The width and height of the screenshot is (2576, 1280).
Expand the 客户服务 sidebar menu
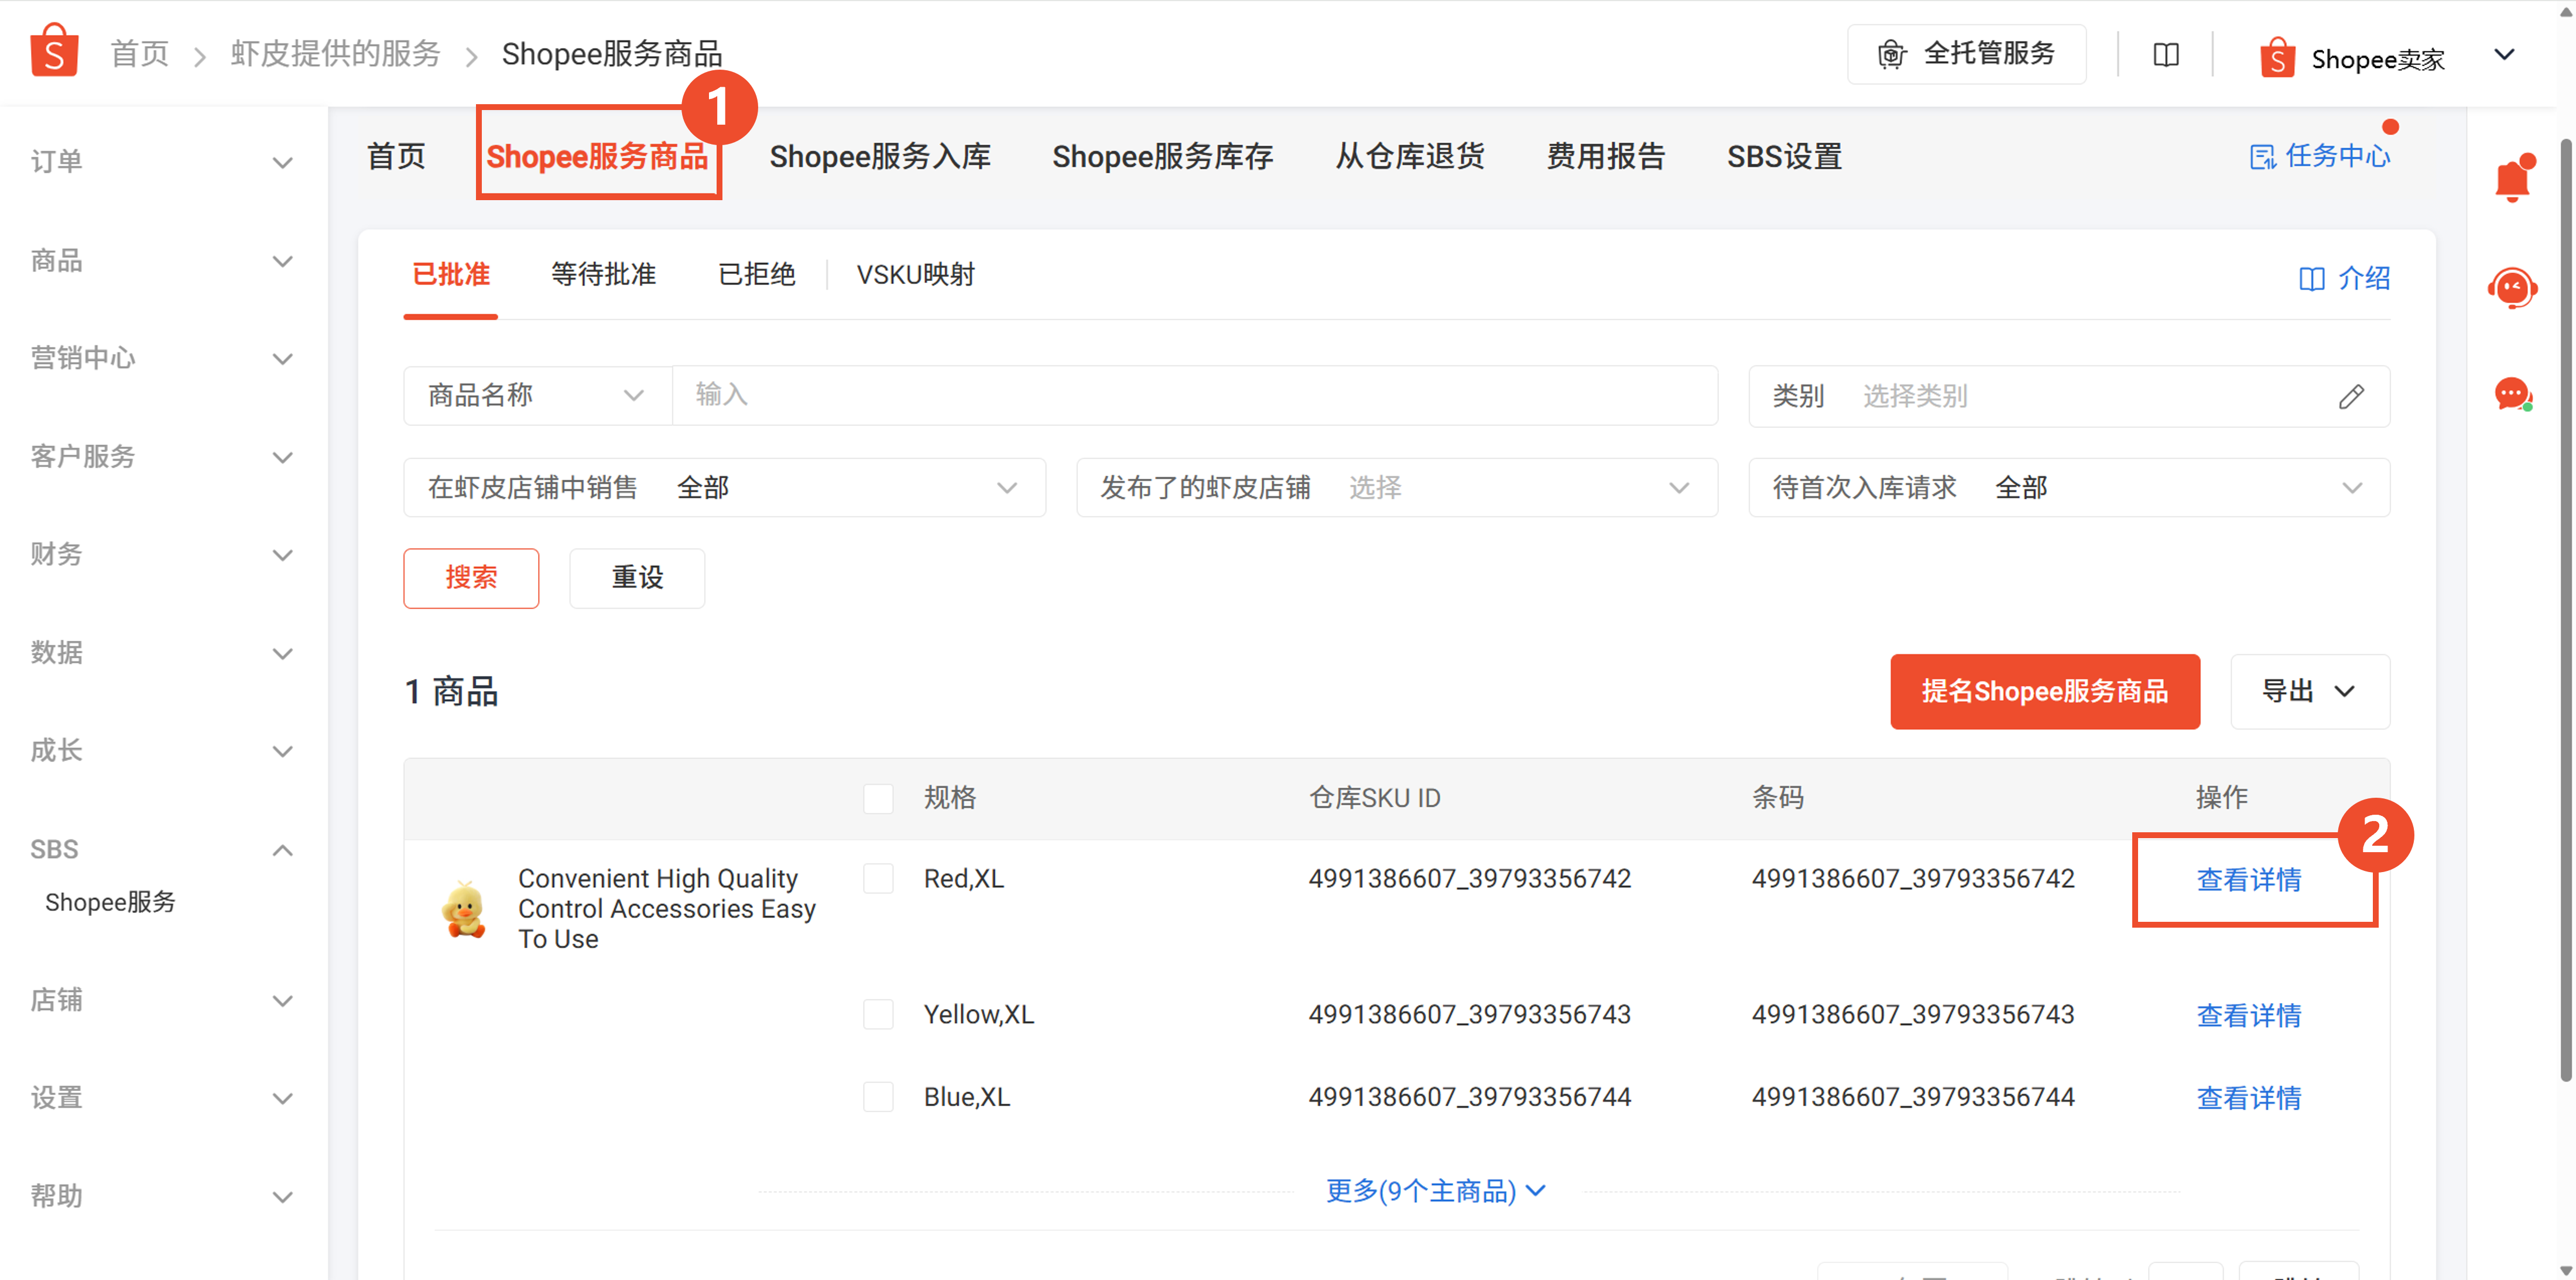pyautogui.click(x=163, y=457)
